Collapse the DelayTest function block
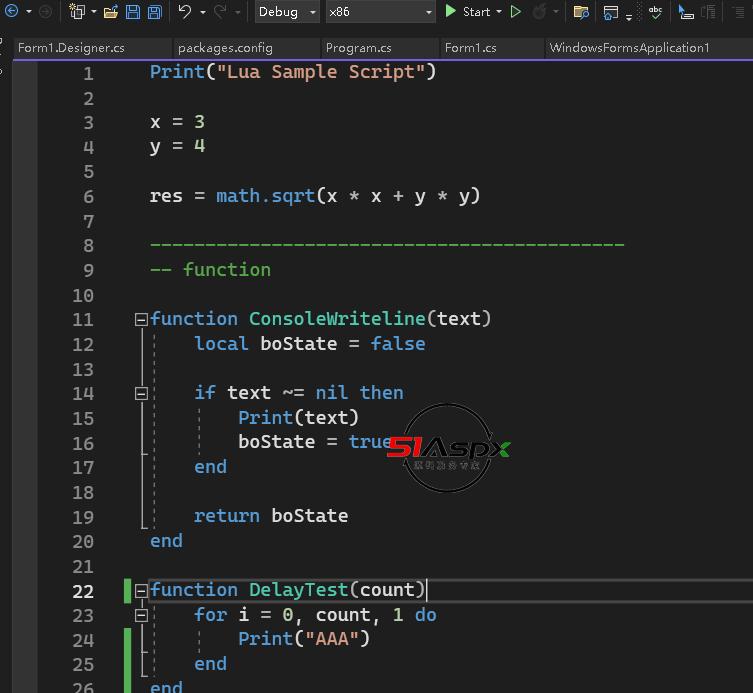The image size is (753, 693). 142,591
